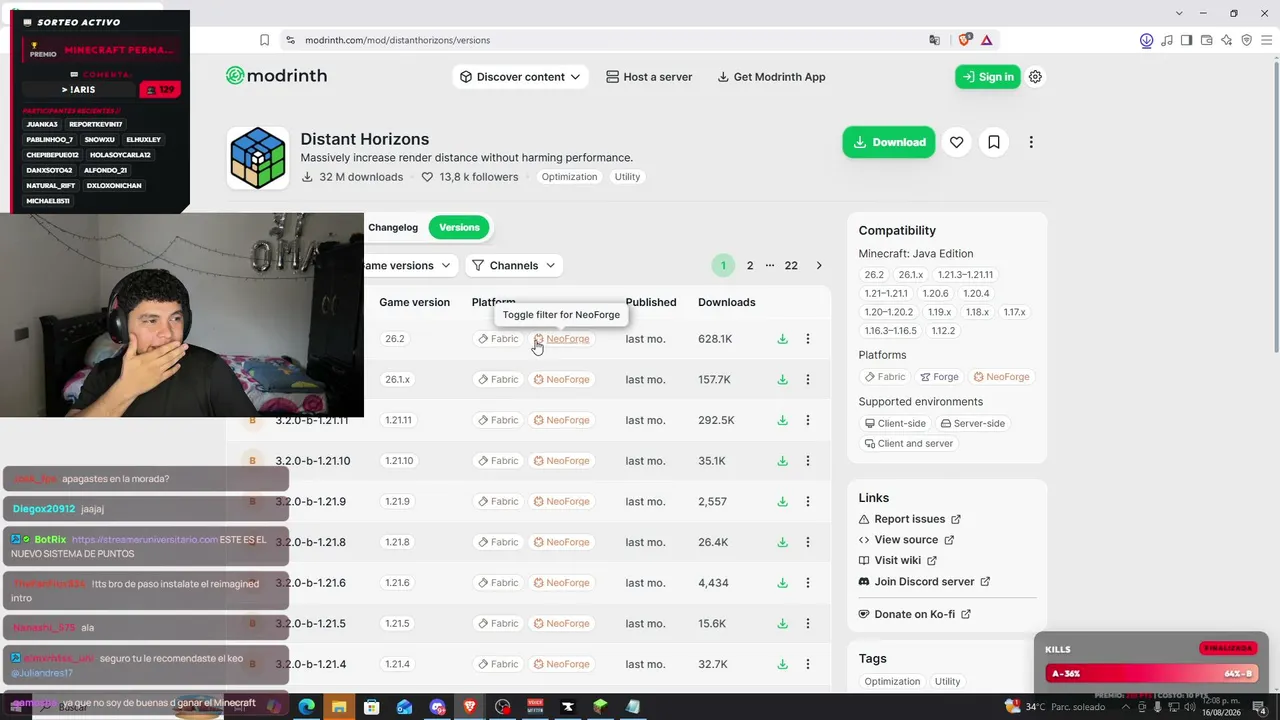Toggle Fabric filter in 26.2 row
1280x720 pixels.
[498, 339]
